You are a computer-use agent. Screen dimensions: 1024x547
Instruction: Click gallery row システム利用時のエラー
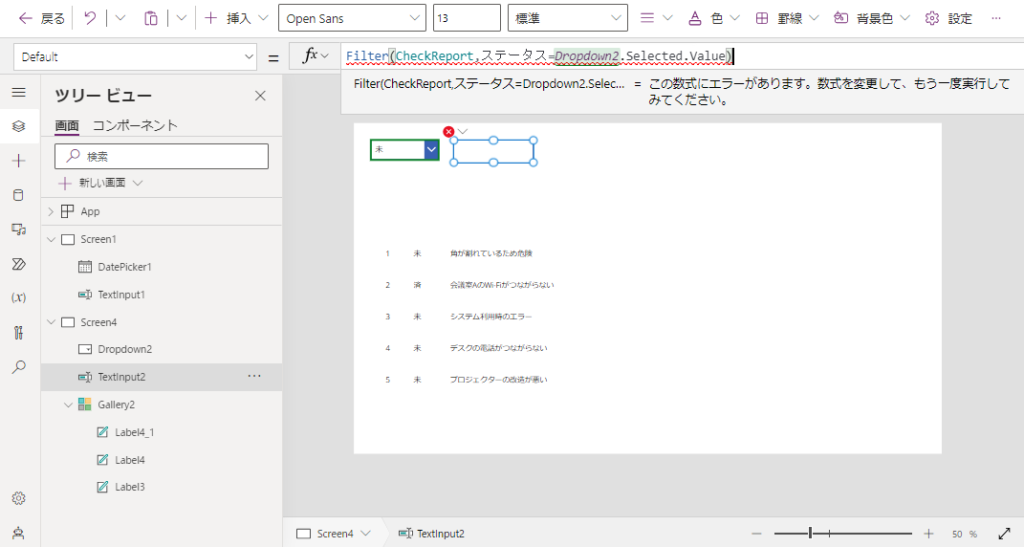pos(491,317)
